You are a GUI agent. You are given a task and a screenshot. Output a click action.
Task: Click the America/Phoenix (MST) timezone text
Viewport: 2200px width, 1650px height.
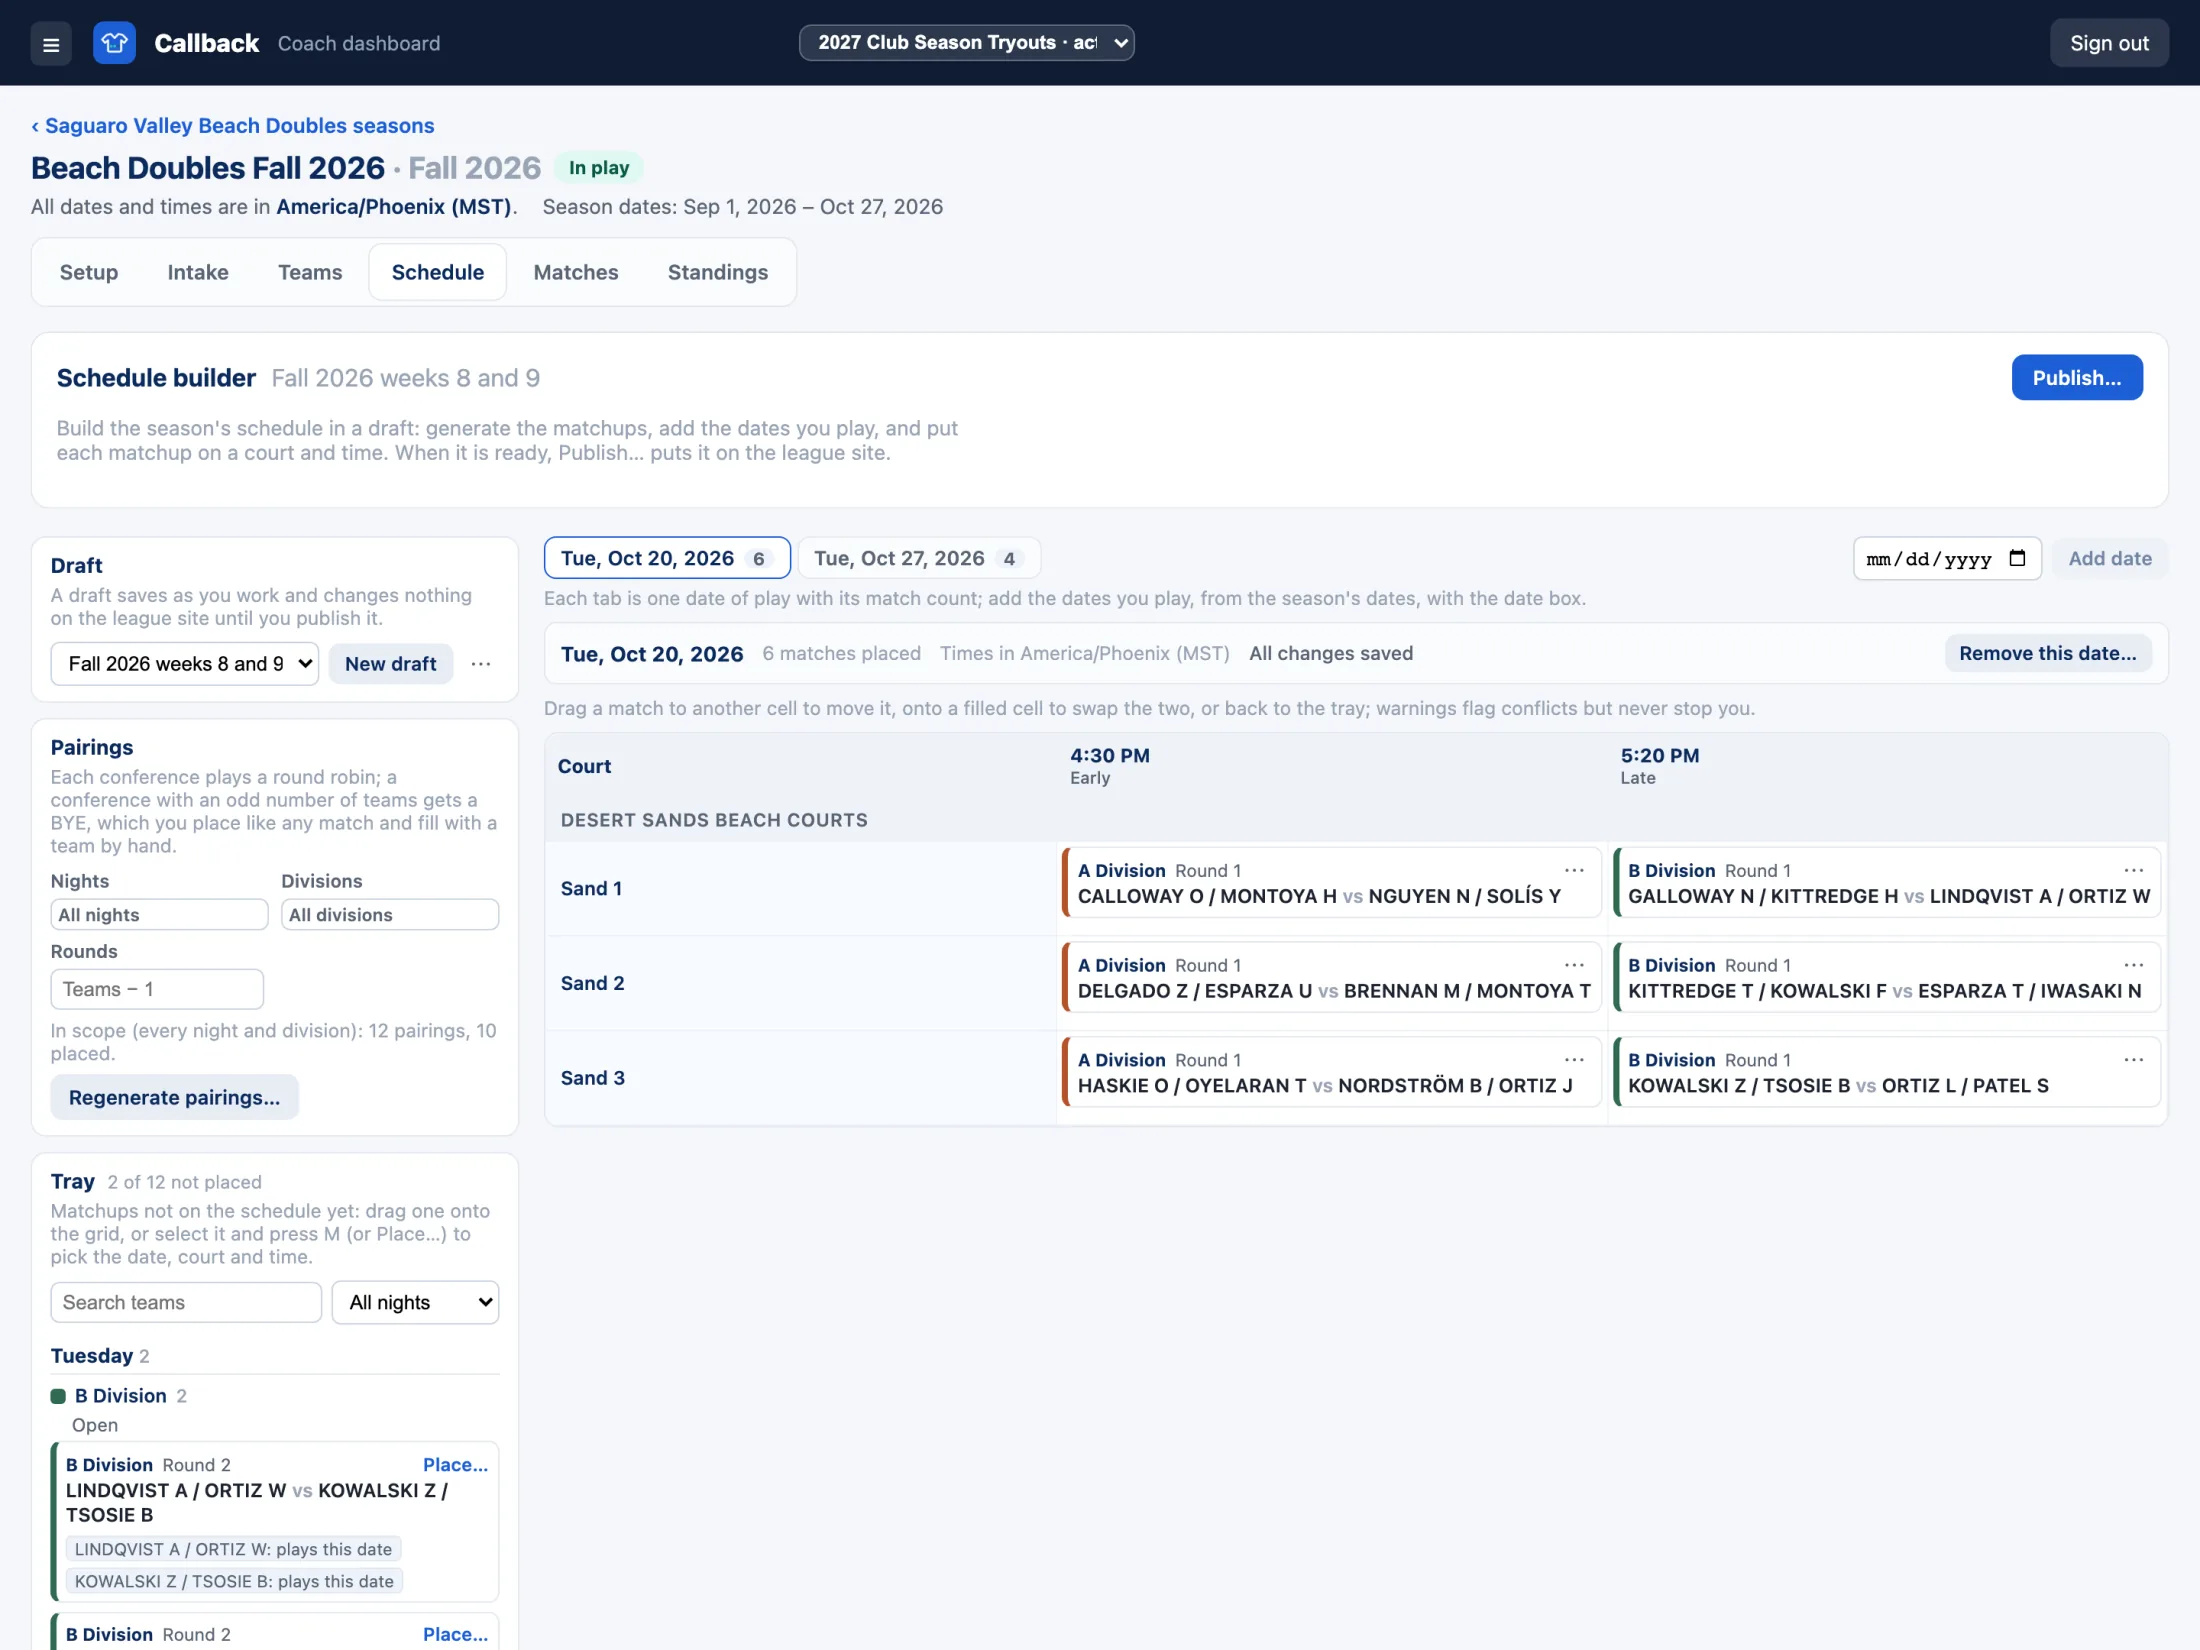click(394, 207)
